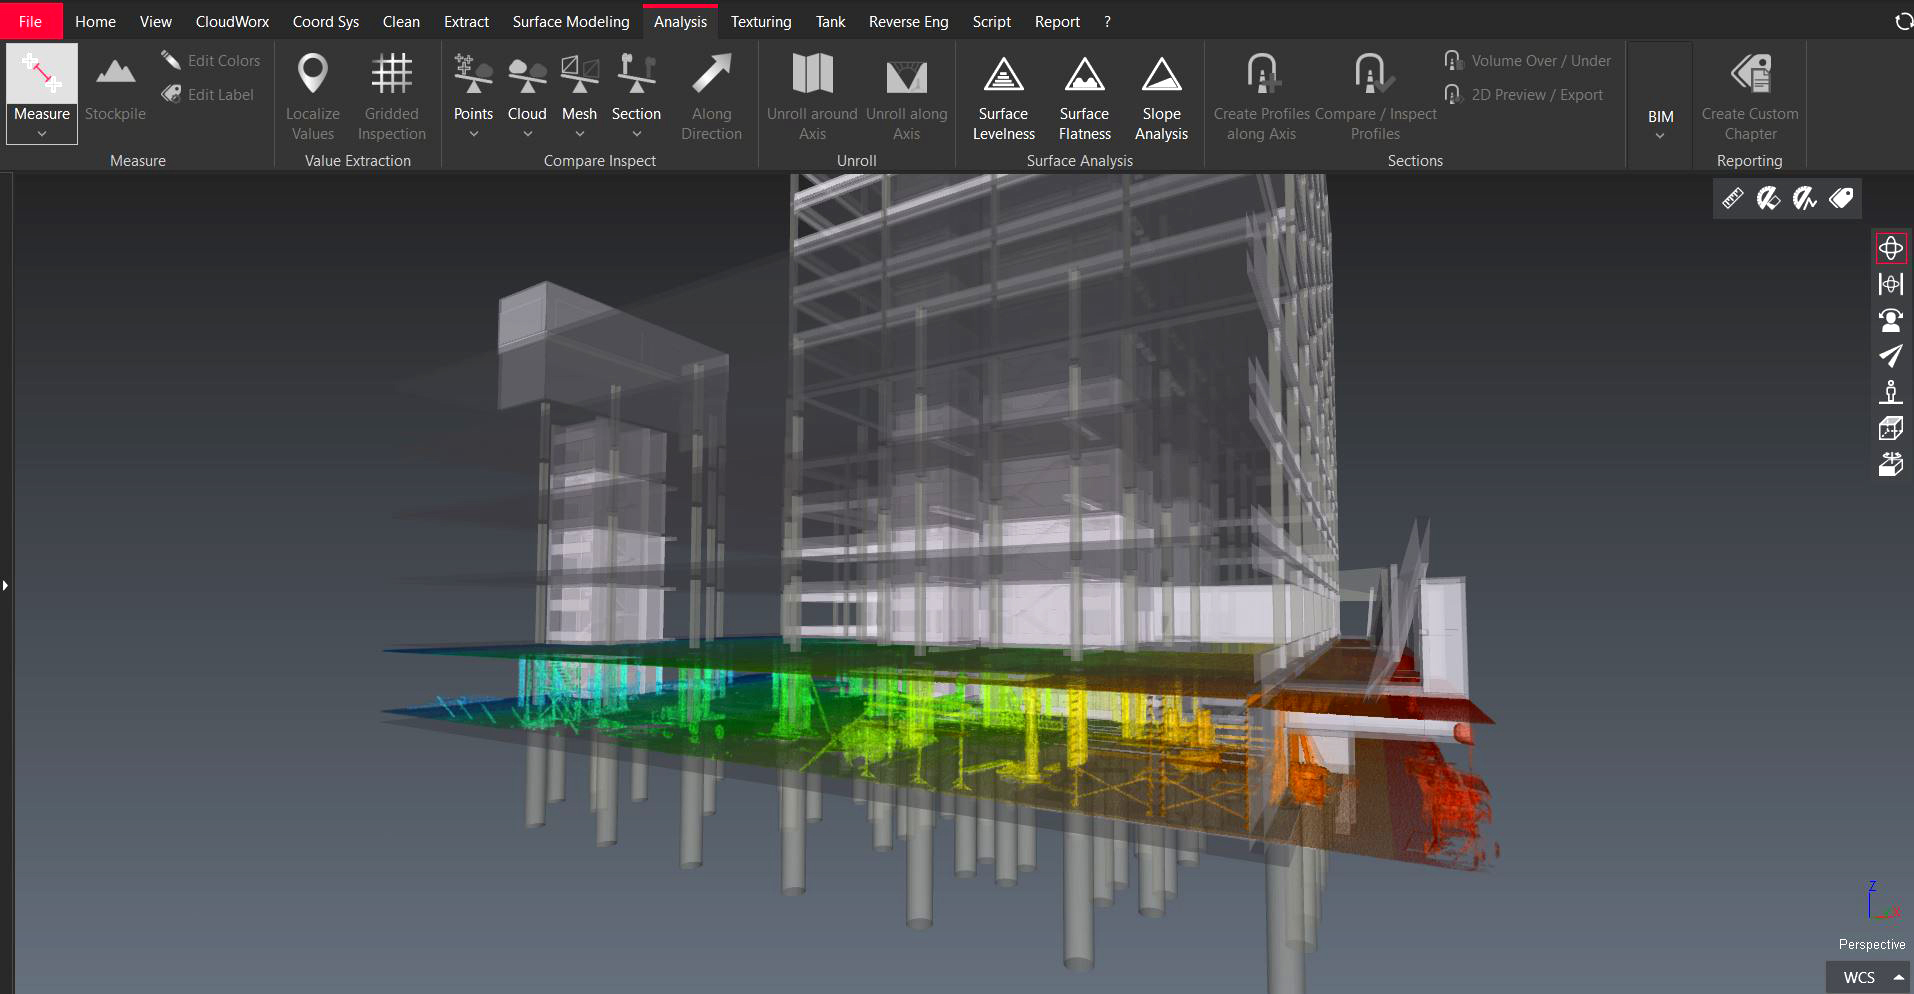Switch to head-rotate viewing mode
Image resolution: width=1914 pixels, height=994 pixels.
click(1890, 320)
